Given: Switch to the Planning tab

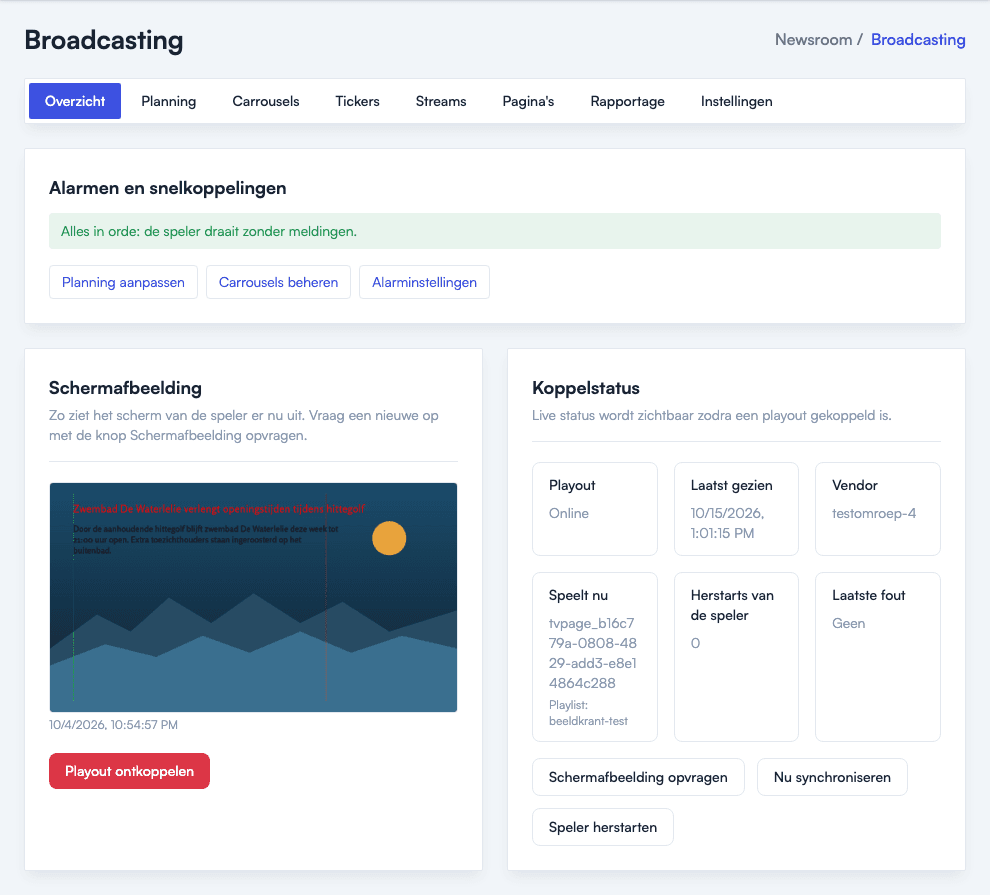Looking at the screenshot, I should point(169,101).
